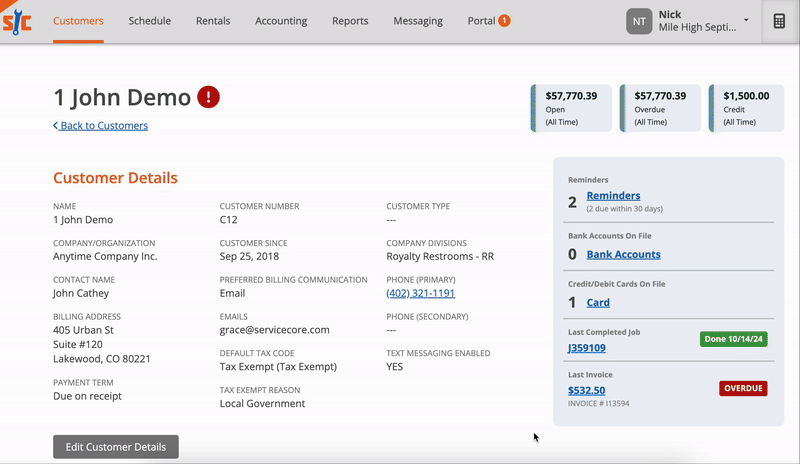The height and width of the screenshot is (464, 800).
Task: Click the Customer Details heading
Action: 115,178
